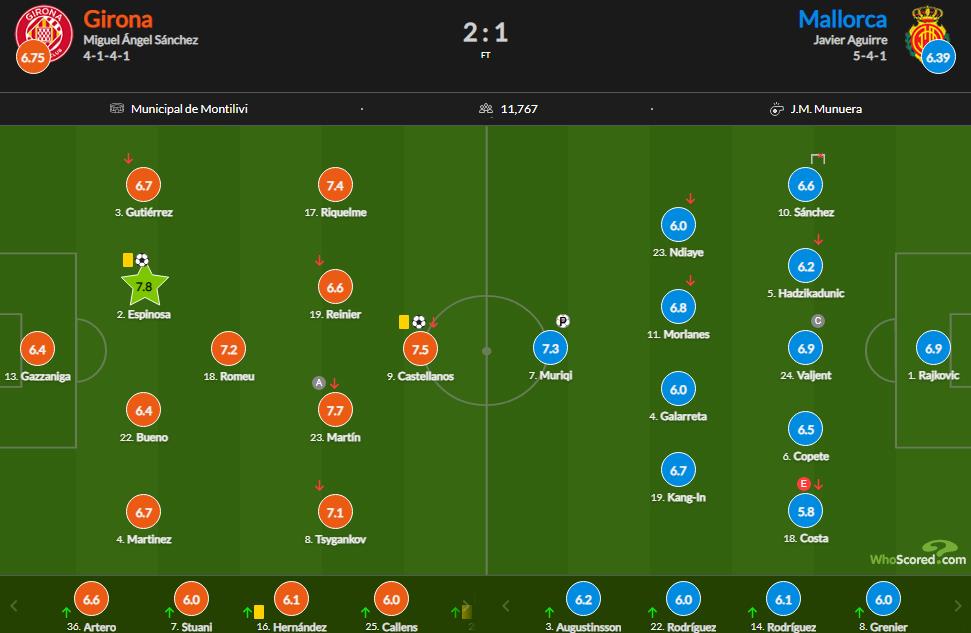Show previous Mallorca substitutes with left chevron
971x633 pixels.
[x=505, y=606]
